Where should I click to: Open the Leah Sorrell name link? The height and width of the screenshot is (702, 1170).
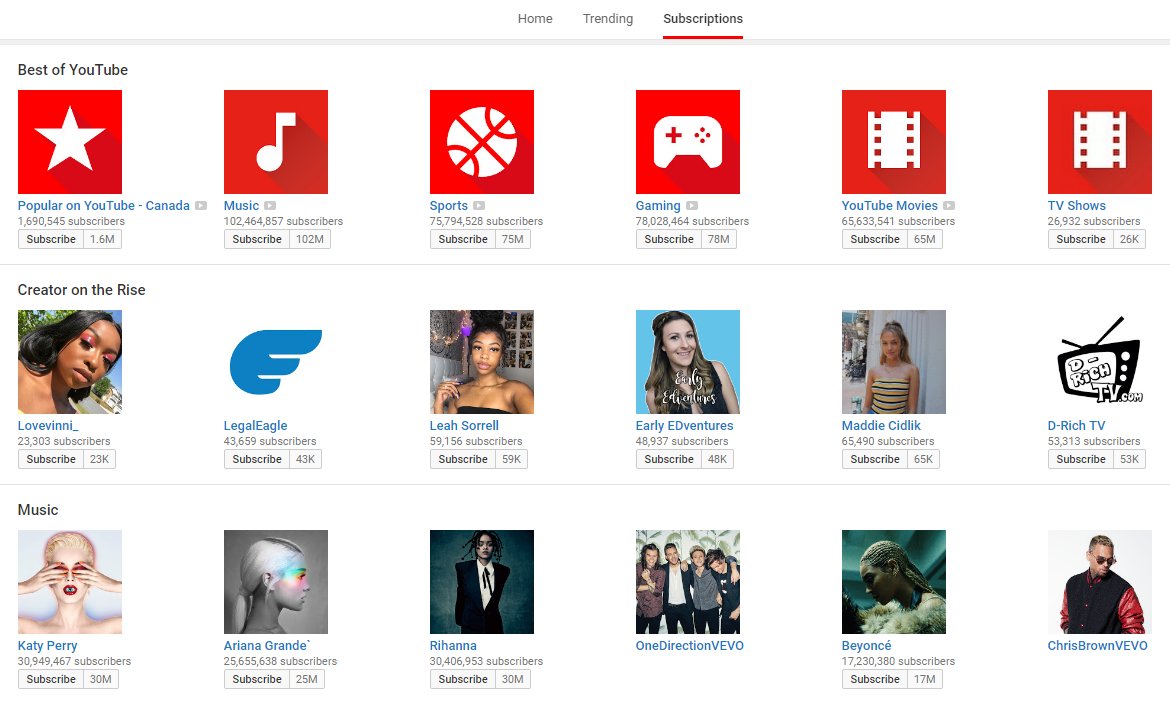tap(464, 426)
